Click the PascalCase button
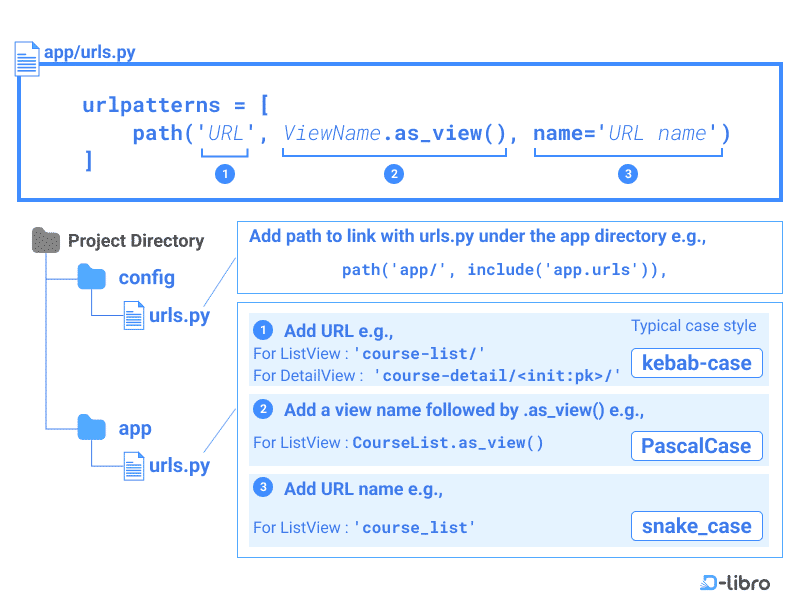Image resolution: width=800 pixels, height=600 pixels. pos(696,446)
